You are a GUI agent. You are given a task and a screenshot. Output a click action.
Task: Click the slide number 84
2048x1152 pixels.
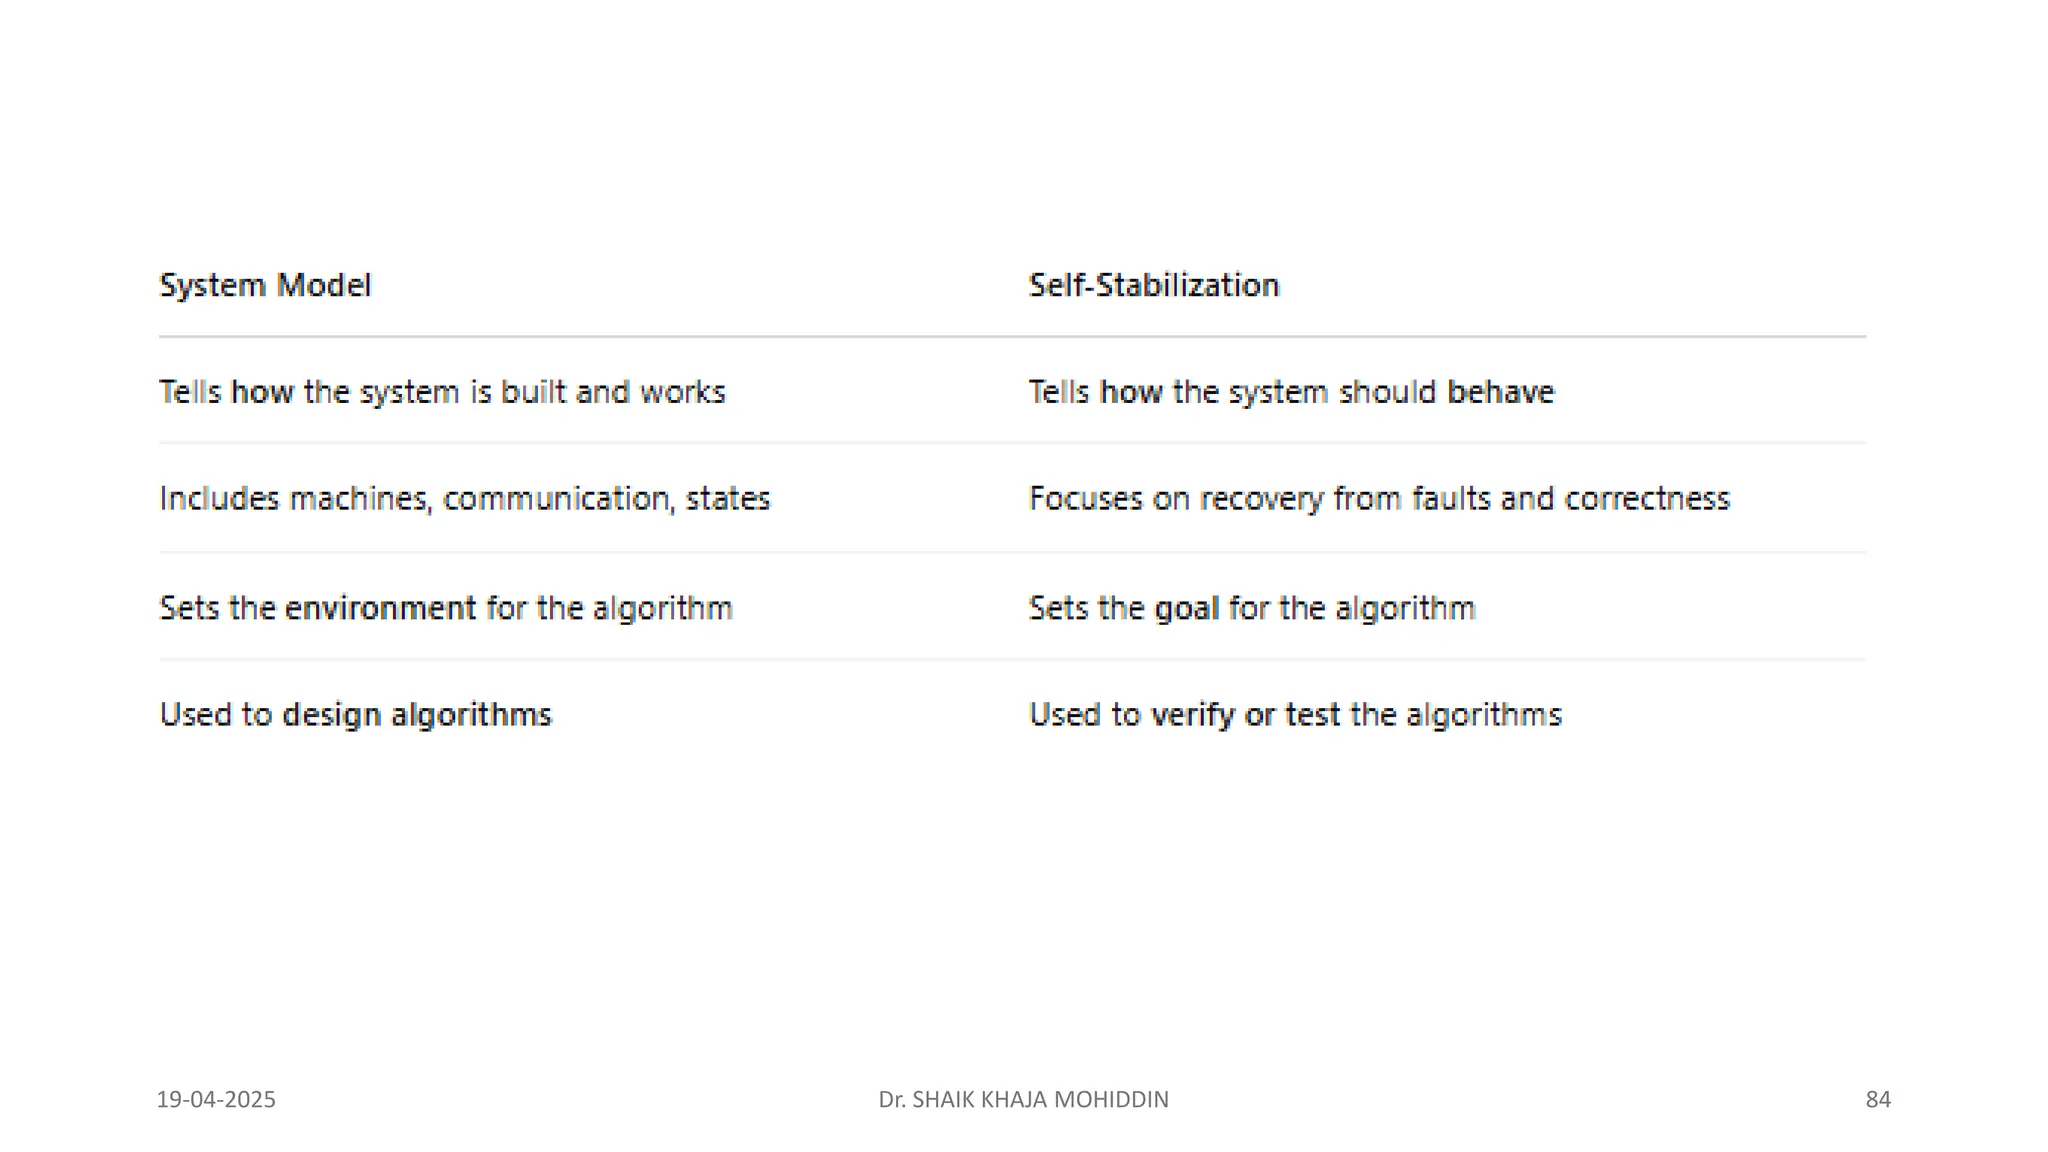click(1878, 1099)
